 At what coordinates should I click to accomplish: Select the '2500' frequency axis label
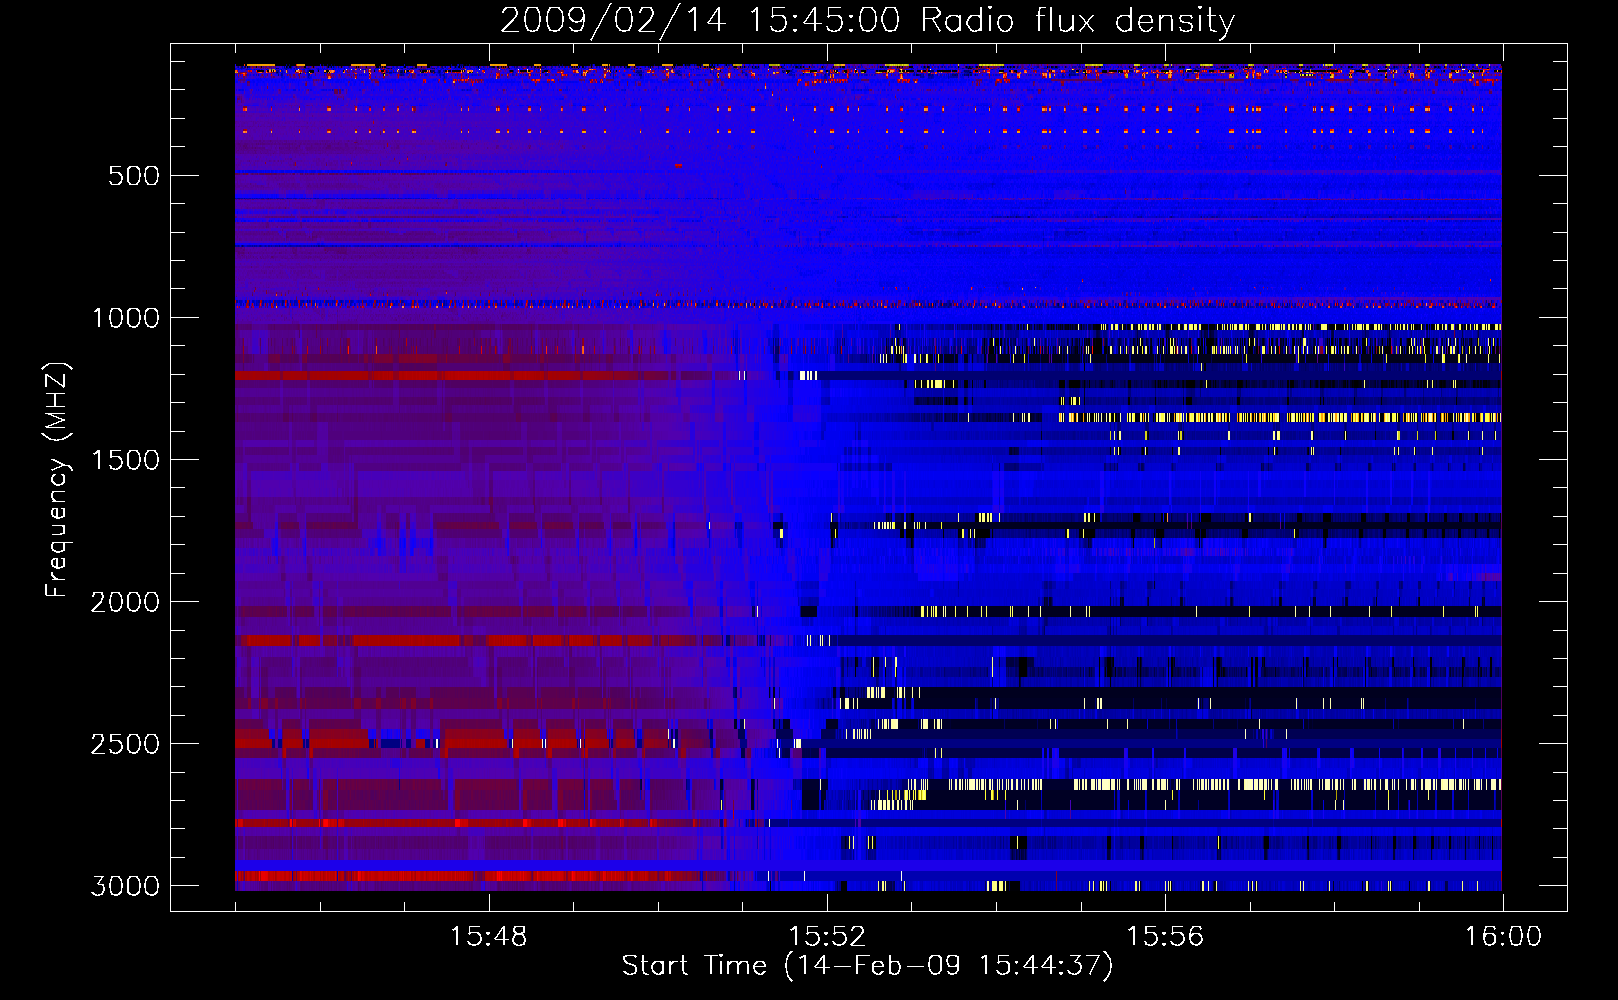125,744
